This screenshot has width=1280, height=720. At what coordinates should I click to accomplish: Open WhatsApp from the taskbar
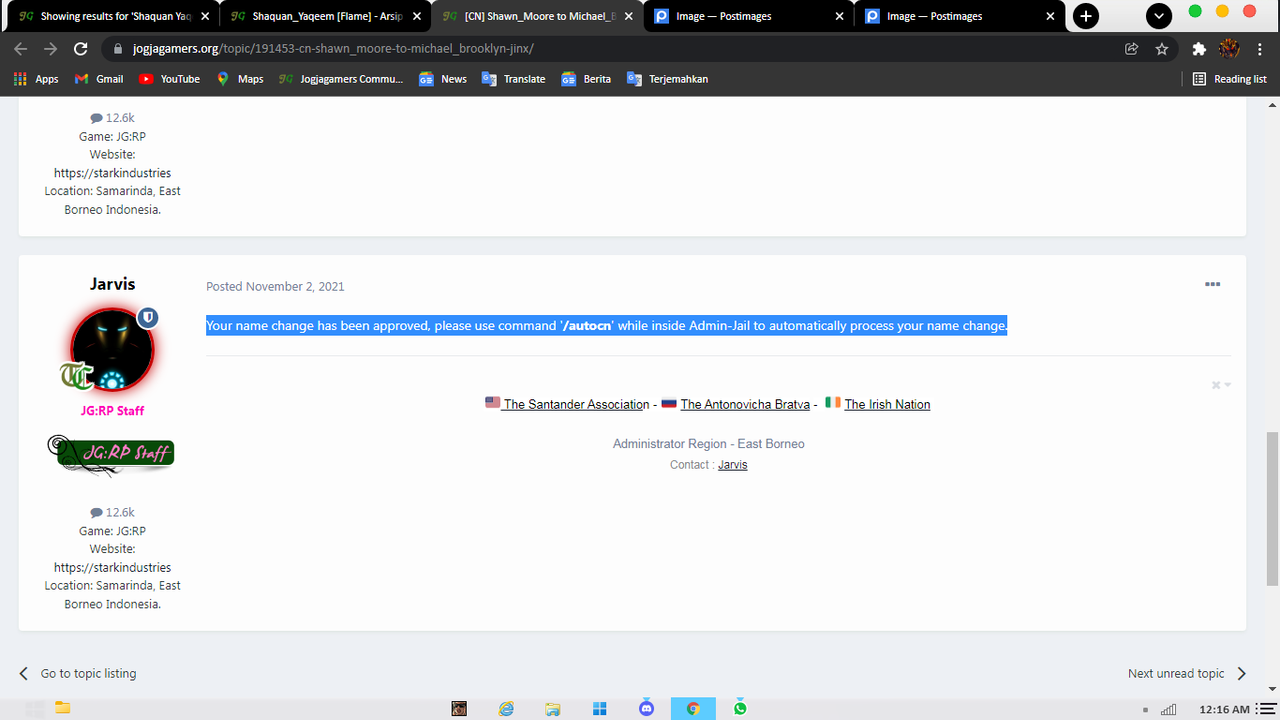(740, 708)
